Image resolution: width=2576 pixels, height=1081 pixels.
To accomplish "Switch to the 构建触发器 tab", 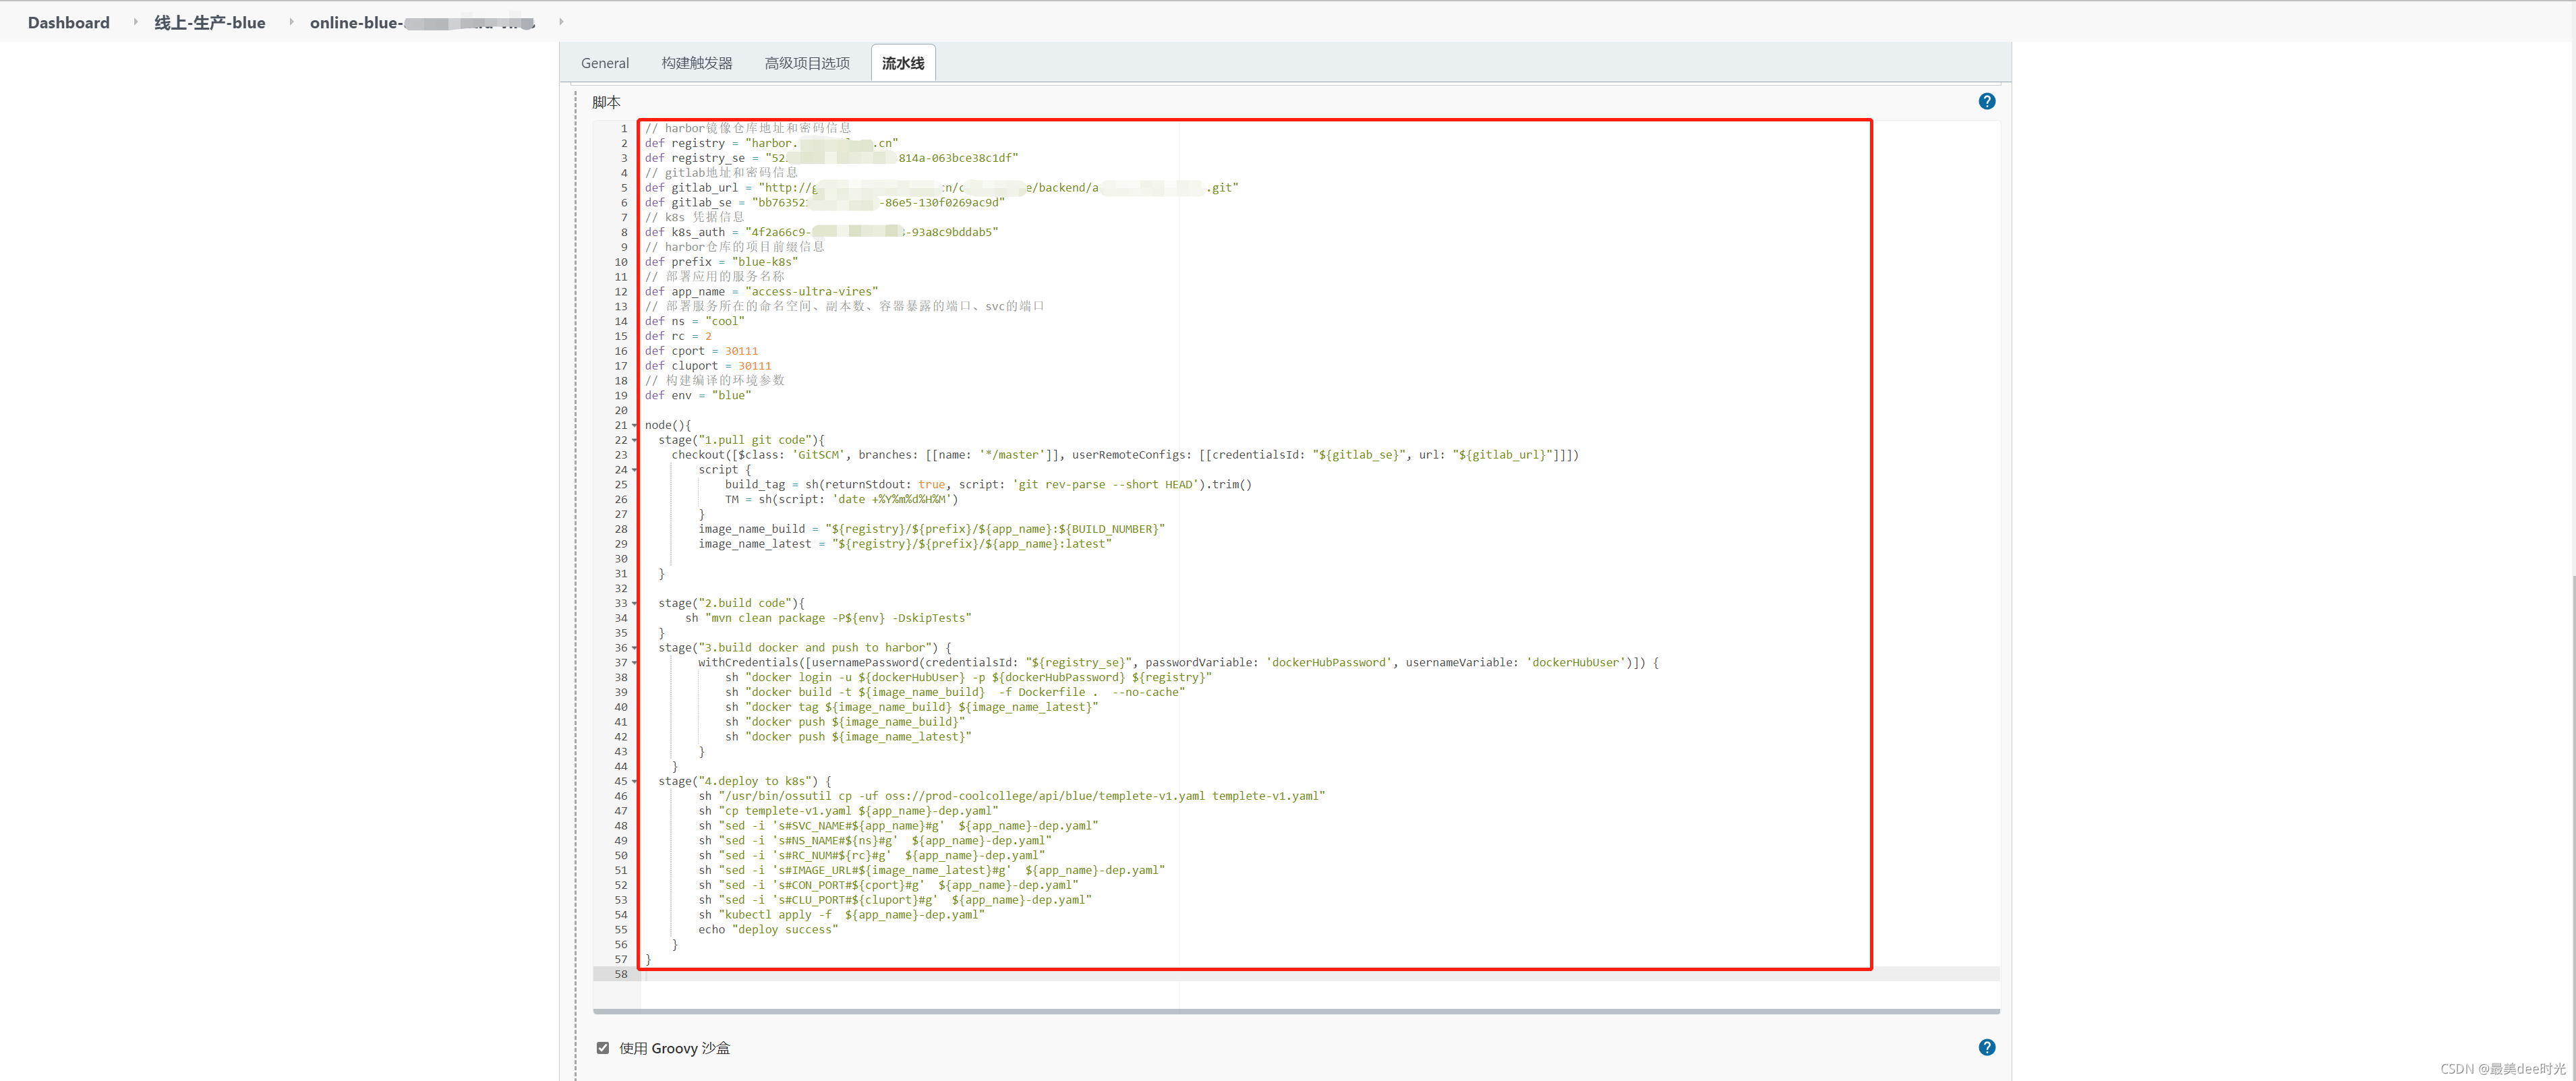I will [697, 63].
